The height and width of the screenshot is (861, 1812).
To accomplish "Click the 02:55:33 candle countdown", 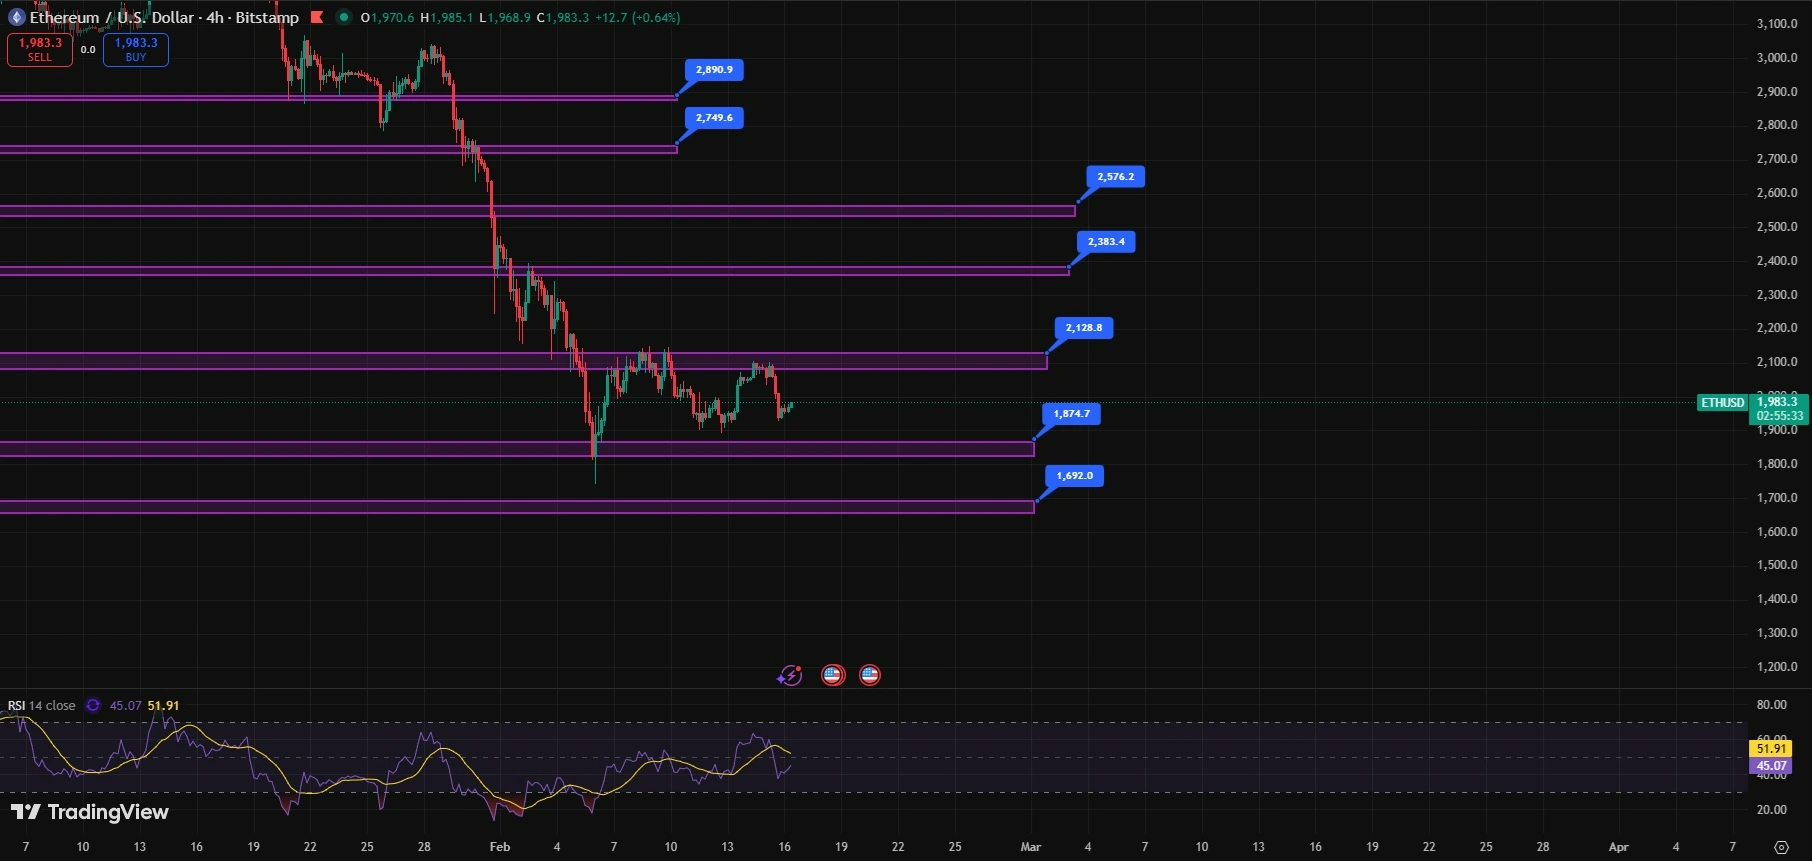I will (1780, 416).
